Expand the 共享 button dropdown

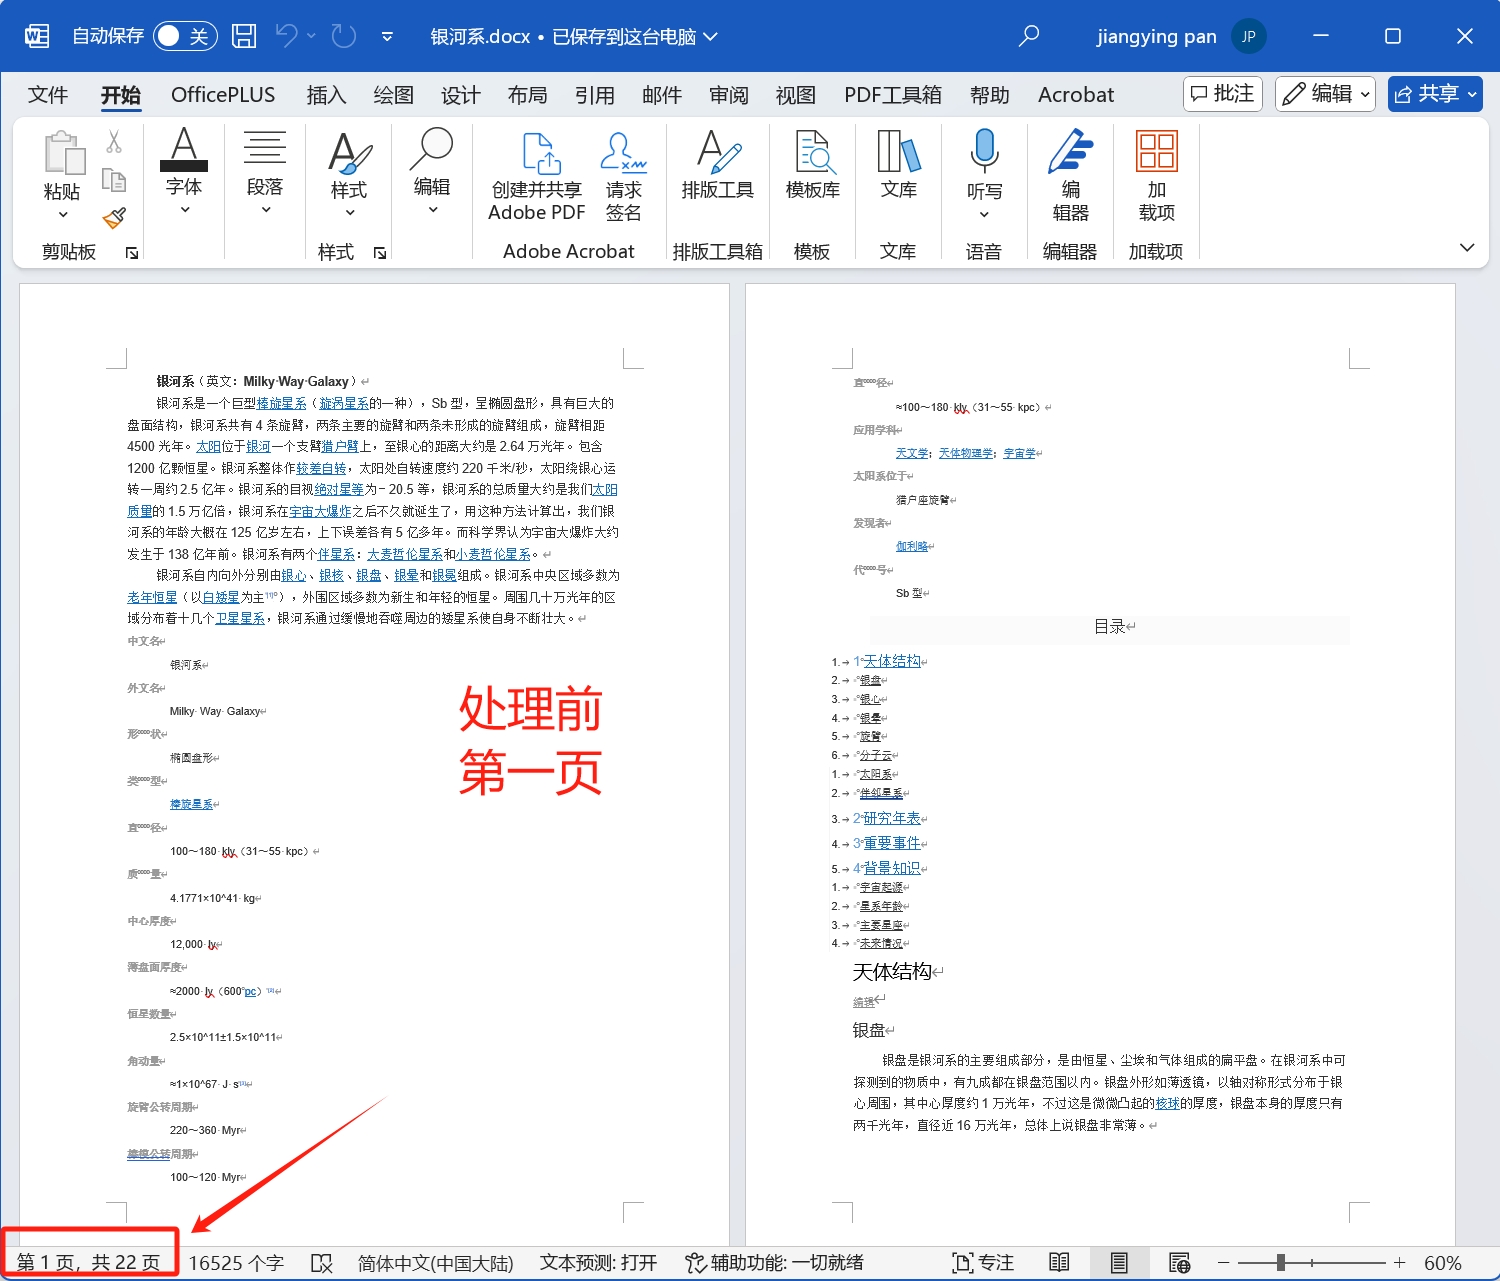click(1472, 93)
